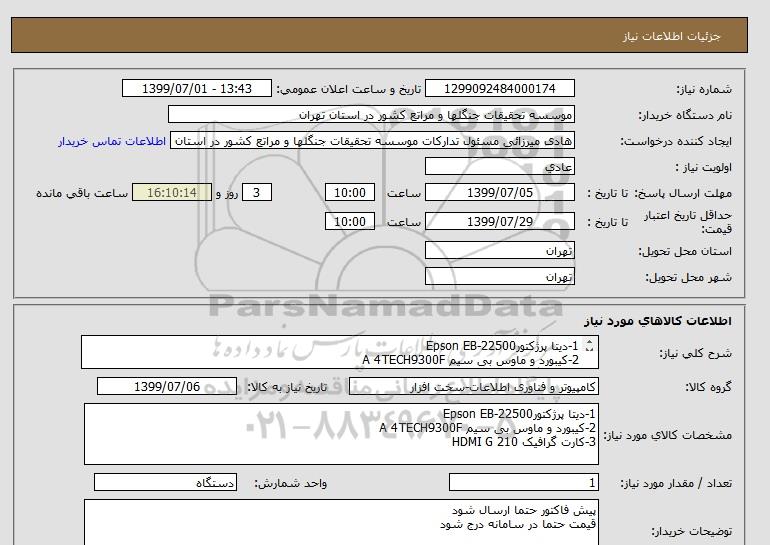Click the delivery city field تهران
This screenshot has height=545, width=770.
(499, 277)
